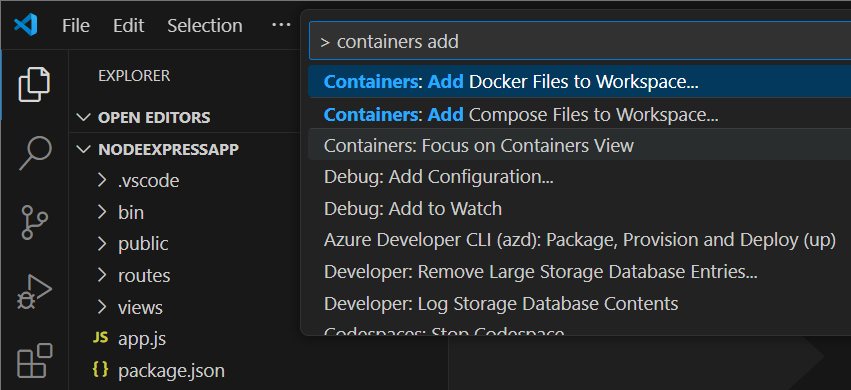Open the Extensions view in activity bar
Screen dimensions: 851x390
[34, 360]
